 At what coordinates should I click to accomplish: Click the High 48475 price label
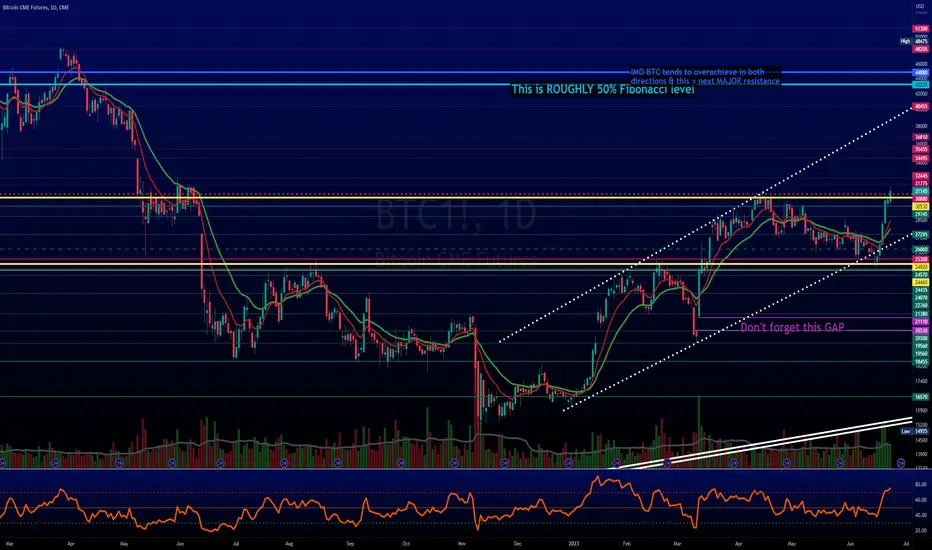pyautogui.click(x=914, y=41)
